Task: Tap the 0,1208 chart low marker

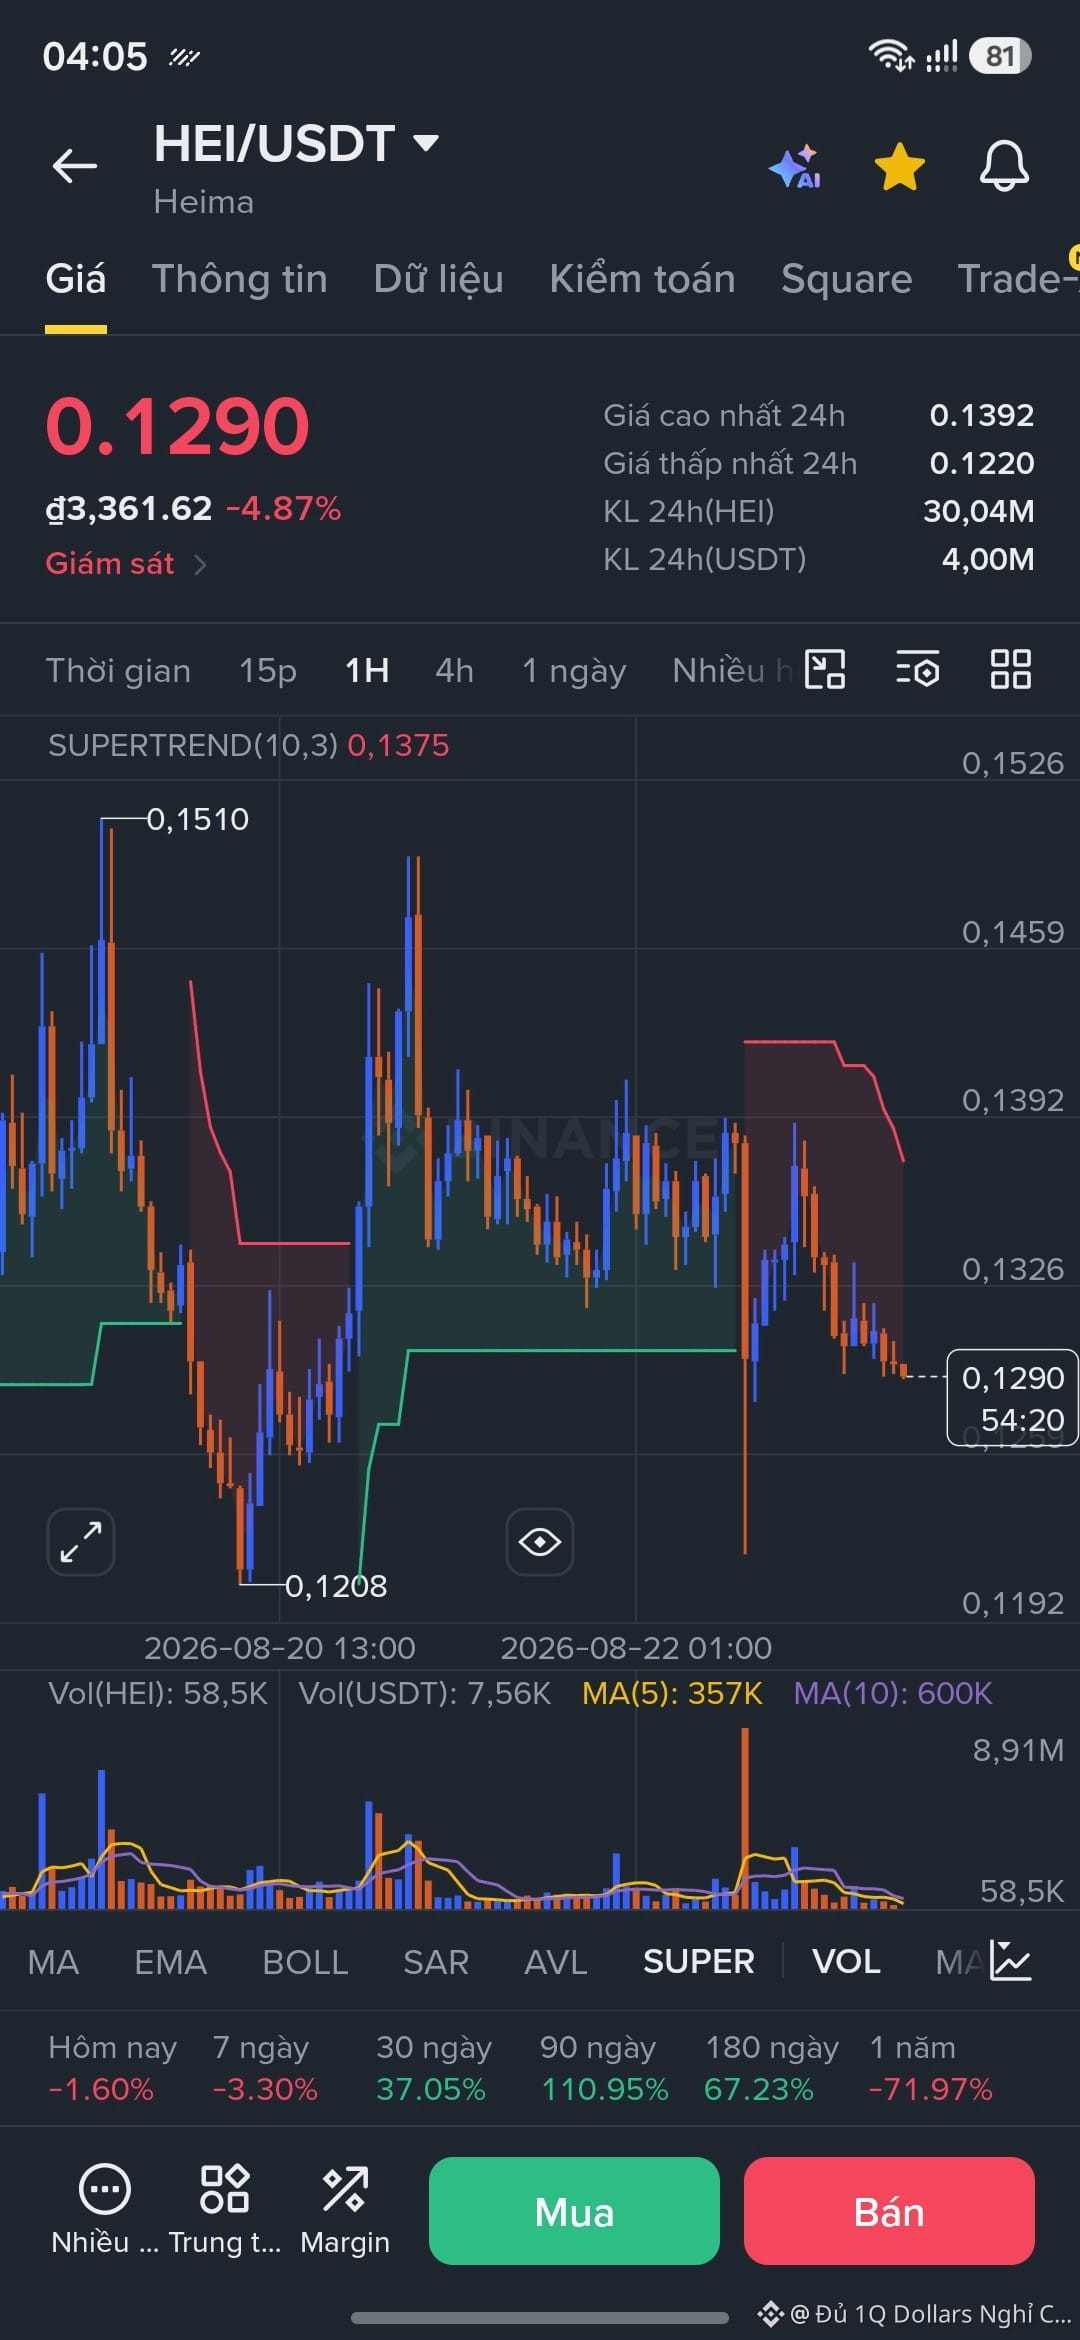Action: point(336,1586)
